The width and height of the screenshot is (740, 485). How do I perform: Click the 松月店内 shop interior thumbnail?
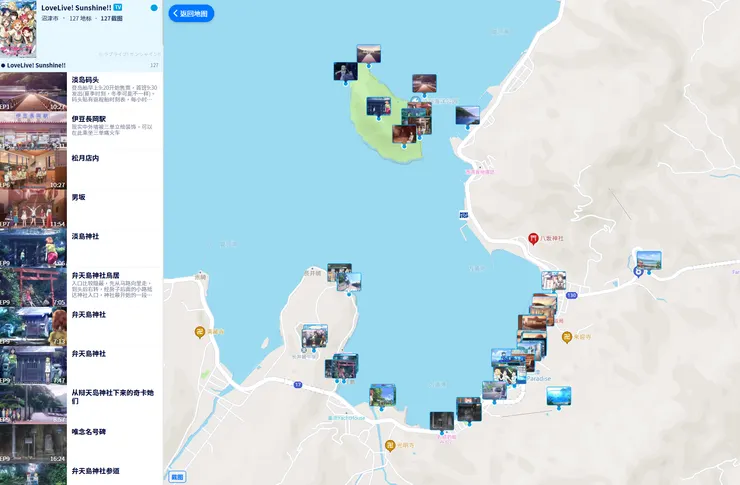[33, 170]
